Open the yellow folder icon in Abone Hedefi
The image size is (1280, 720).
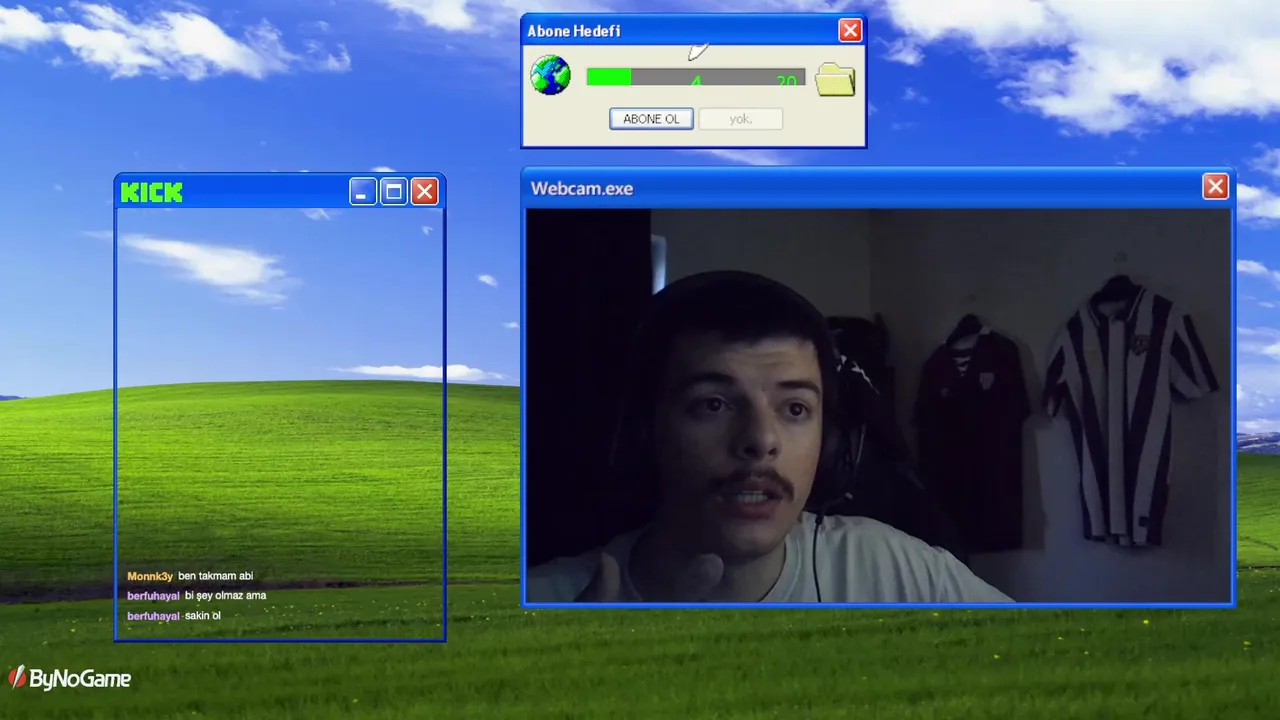click(x=835, y=79)
